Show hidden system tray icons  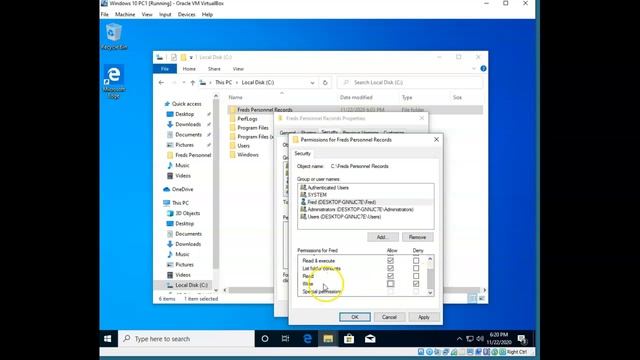pos(459,339)
